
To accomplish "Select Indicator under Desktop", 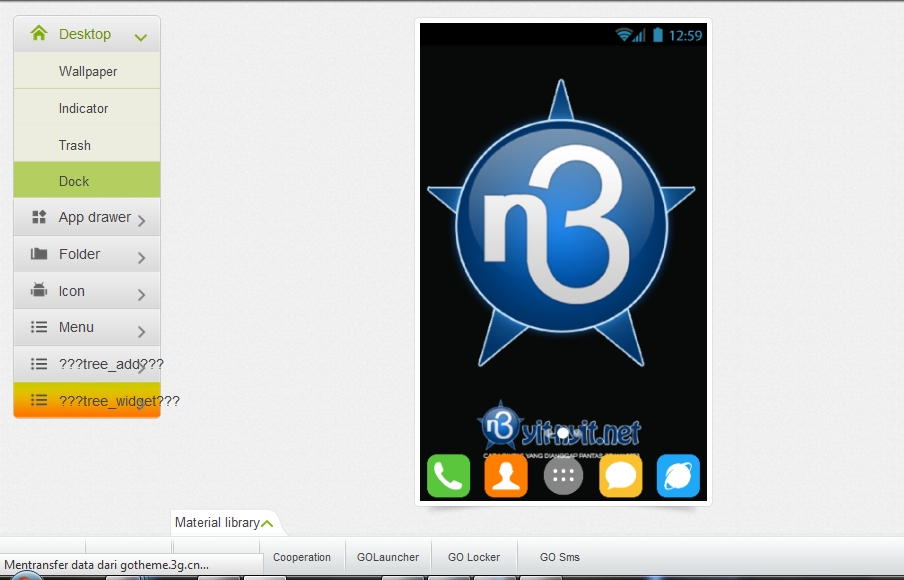I will point(87,108).
